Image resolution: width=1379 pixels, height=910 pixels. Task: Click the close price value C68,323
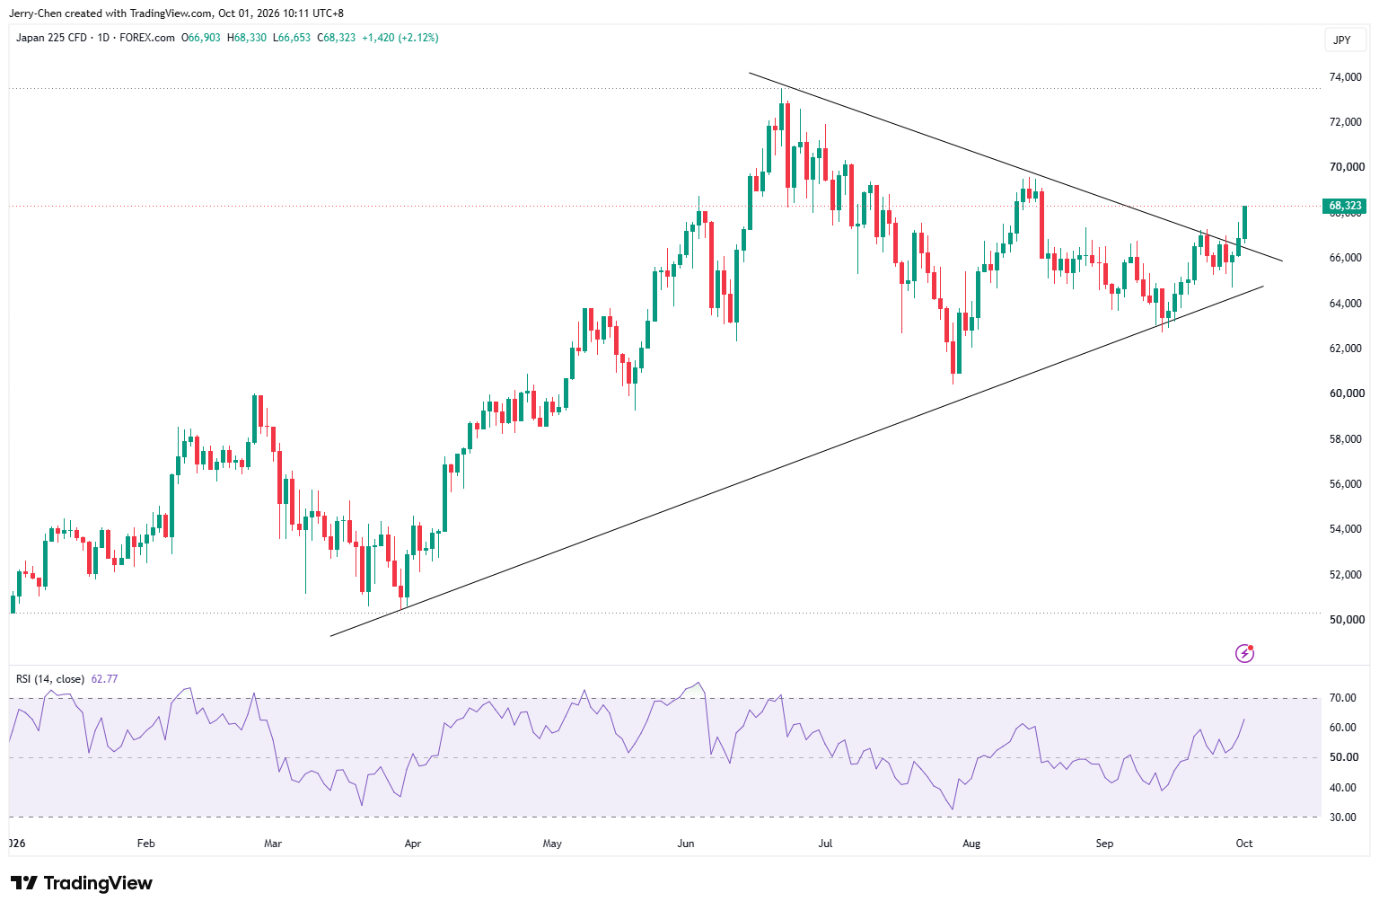point(336,38)
